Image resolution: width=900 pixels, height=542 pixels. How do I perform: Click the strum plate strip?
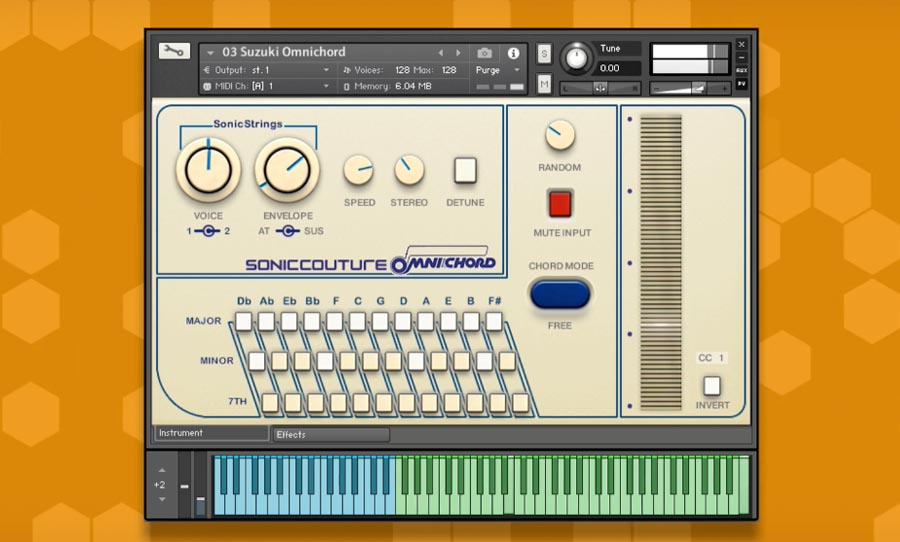coord(661,262)
